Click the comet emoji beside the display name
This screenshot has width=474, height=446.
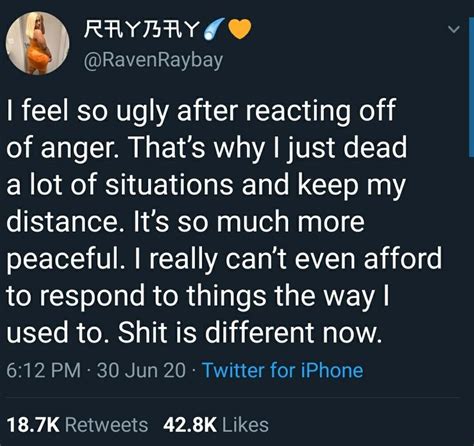tap(214, 29)
